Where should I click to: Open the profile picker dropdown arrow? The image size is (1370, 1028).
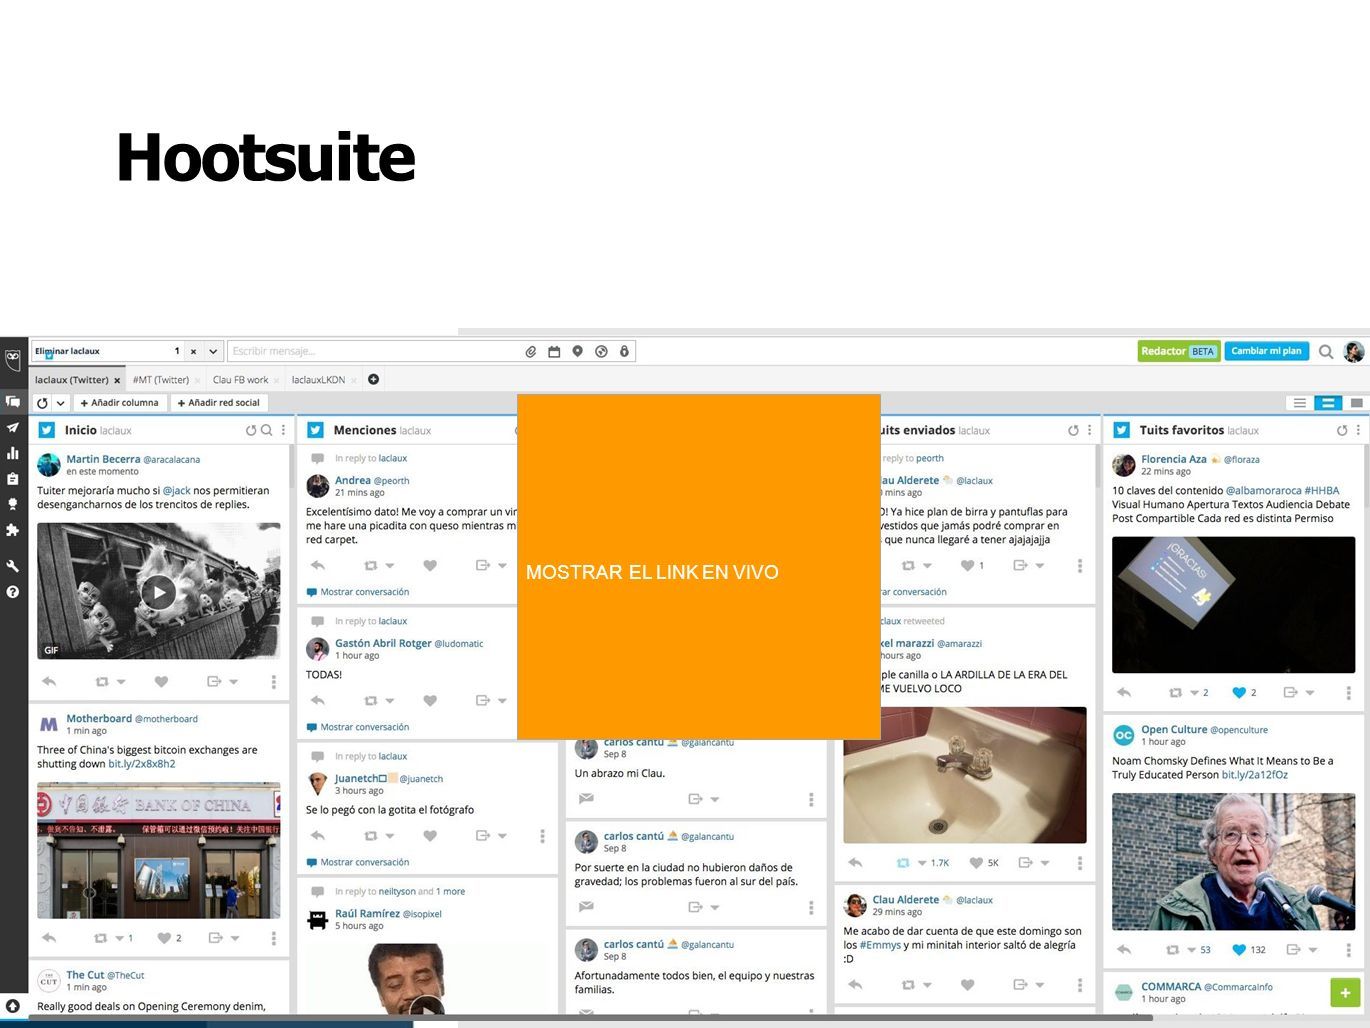click(x=213, y=351)
